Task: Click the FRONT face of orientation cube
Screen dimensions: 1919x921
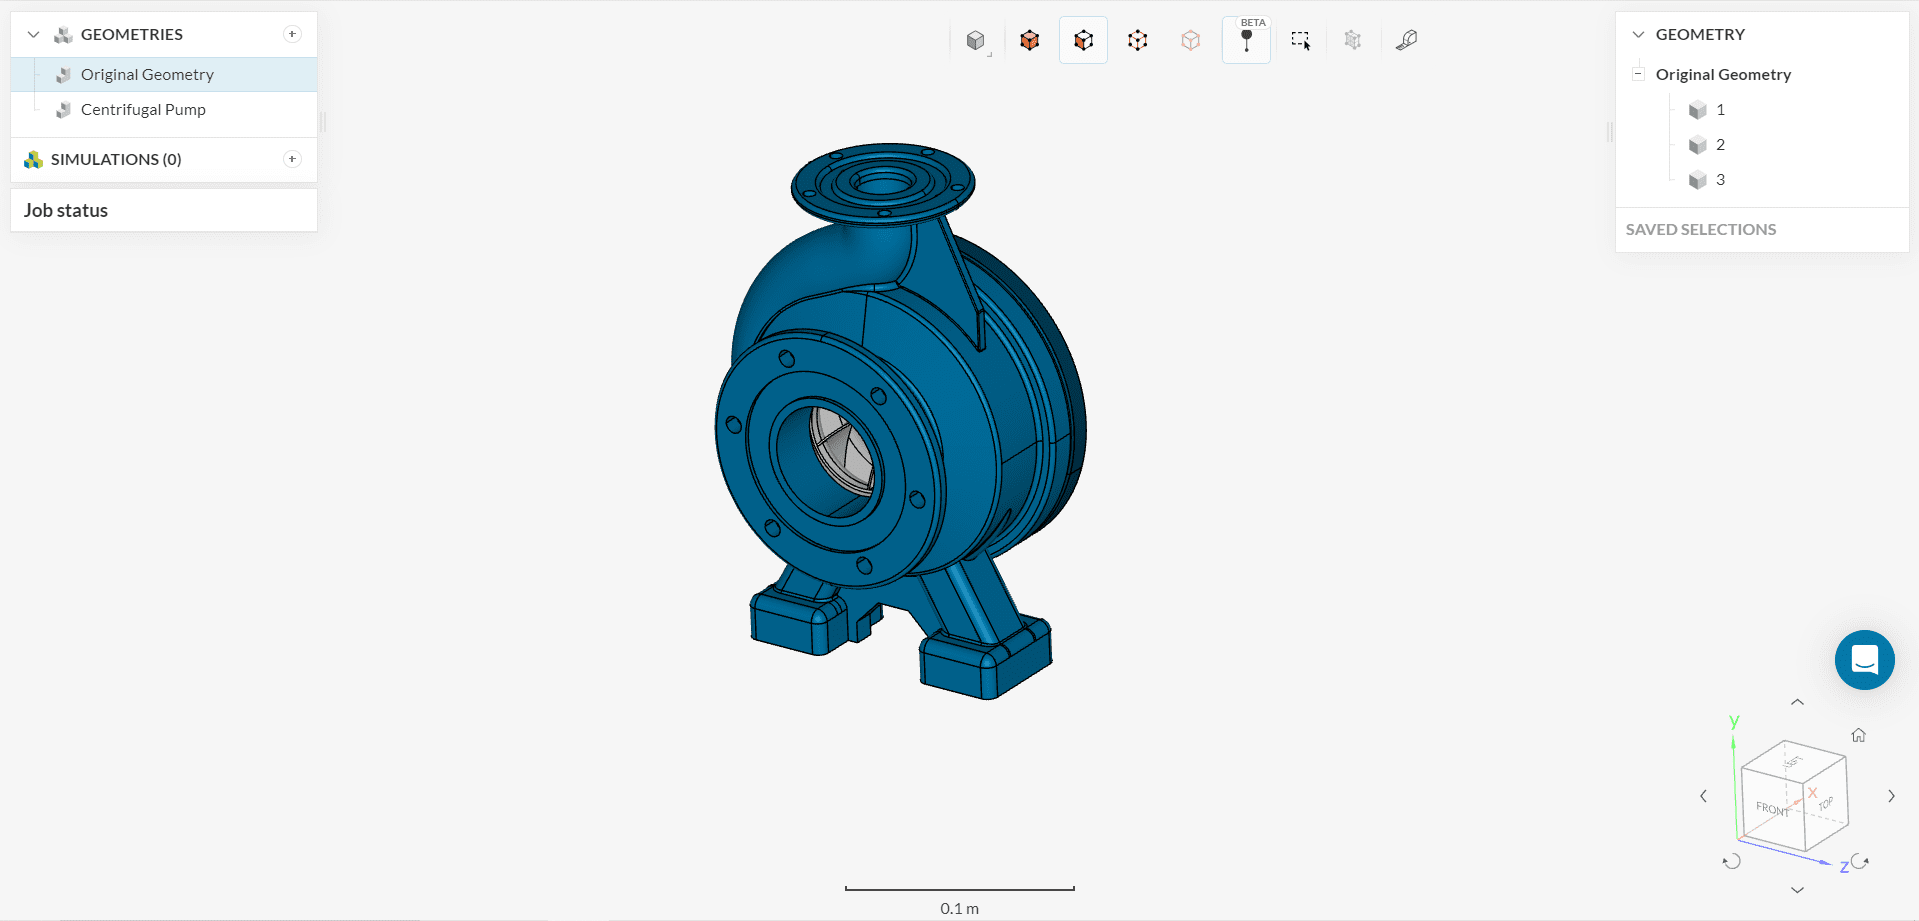Action: click(x=1771, y=808)
